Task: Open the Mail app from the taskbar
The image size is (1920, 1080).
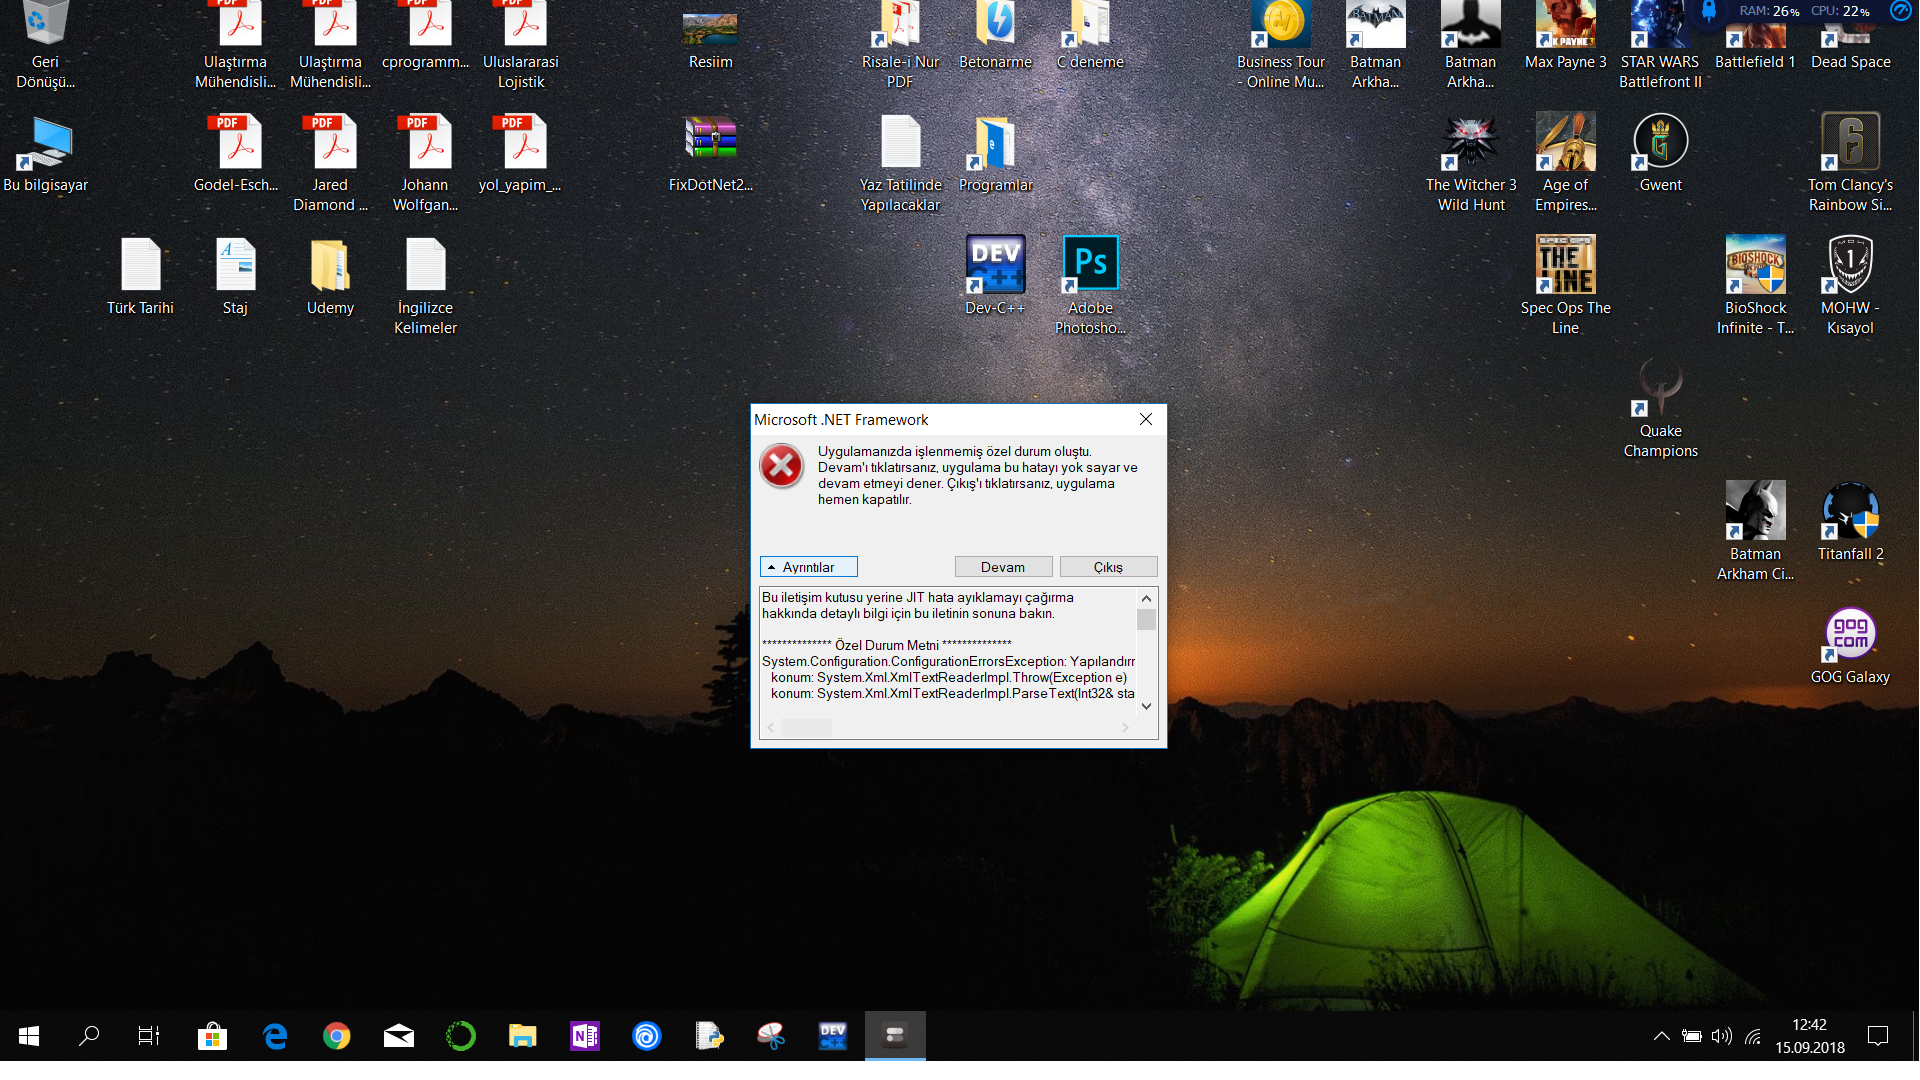Action: coord(399,1036)
